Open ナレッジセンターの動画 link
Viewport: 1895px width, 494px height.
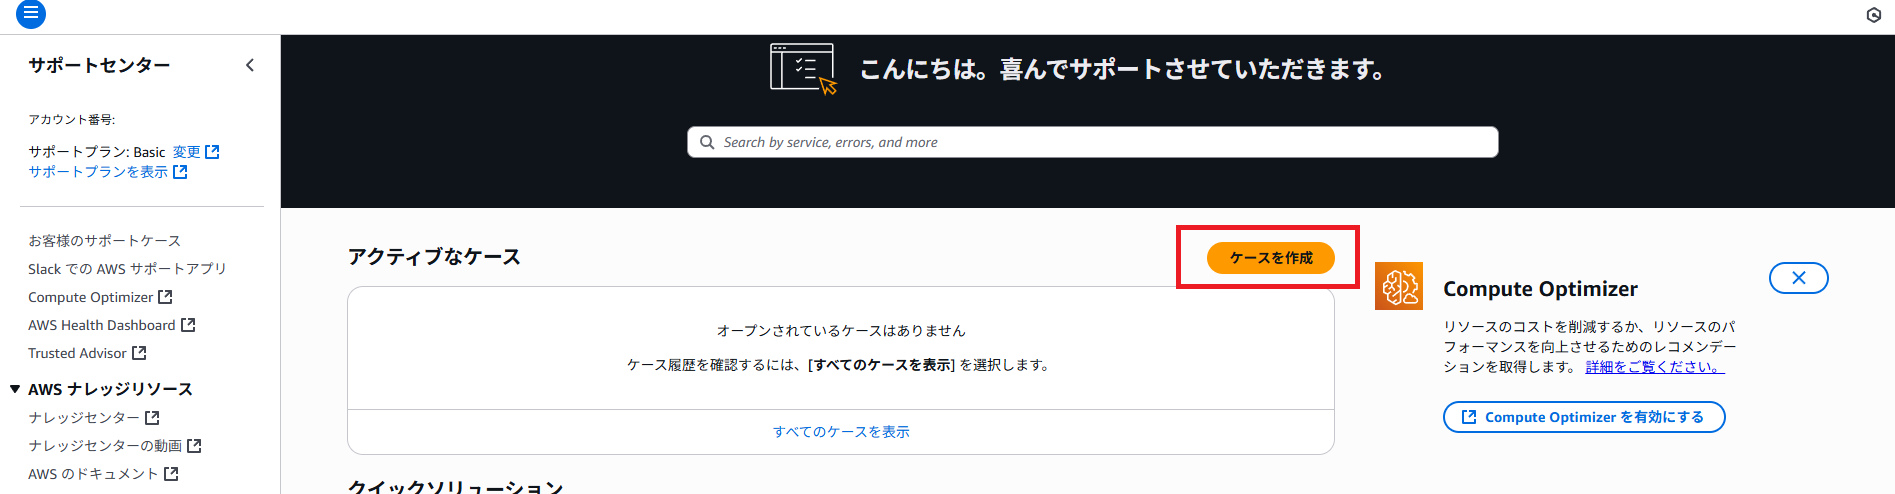105,446
